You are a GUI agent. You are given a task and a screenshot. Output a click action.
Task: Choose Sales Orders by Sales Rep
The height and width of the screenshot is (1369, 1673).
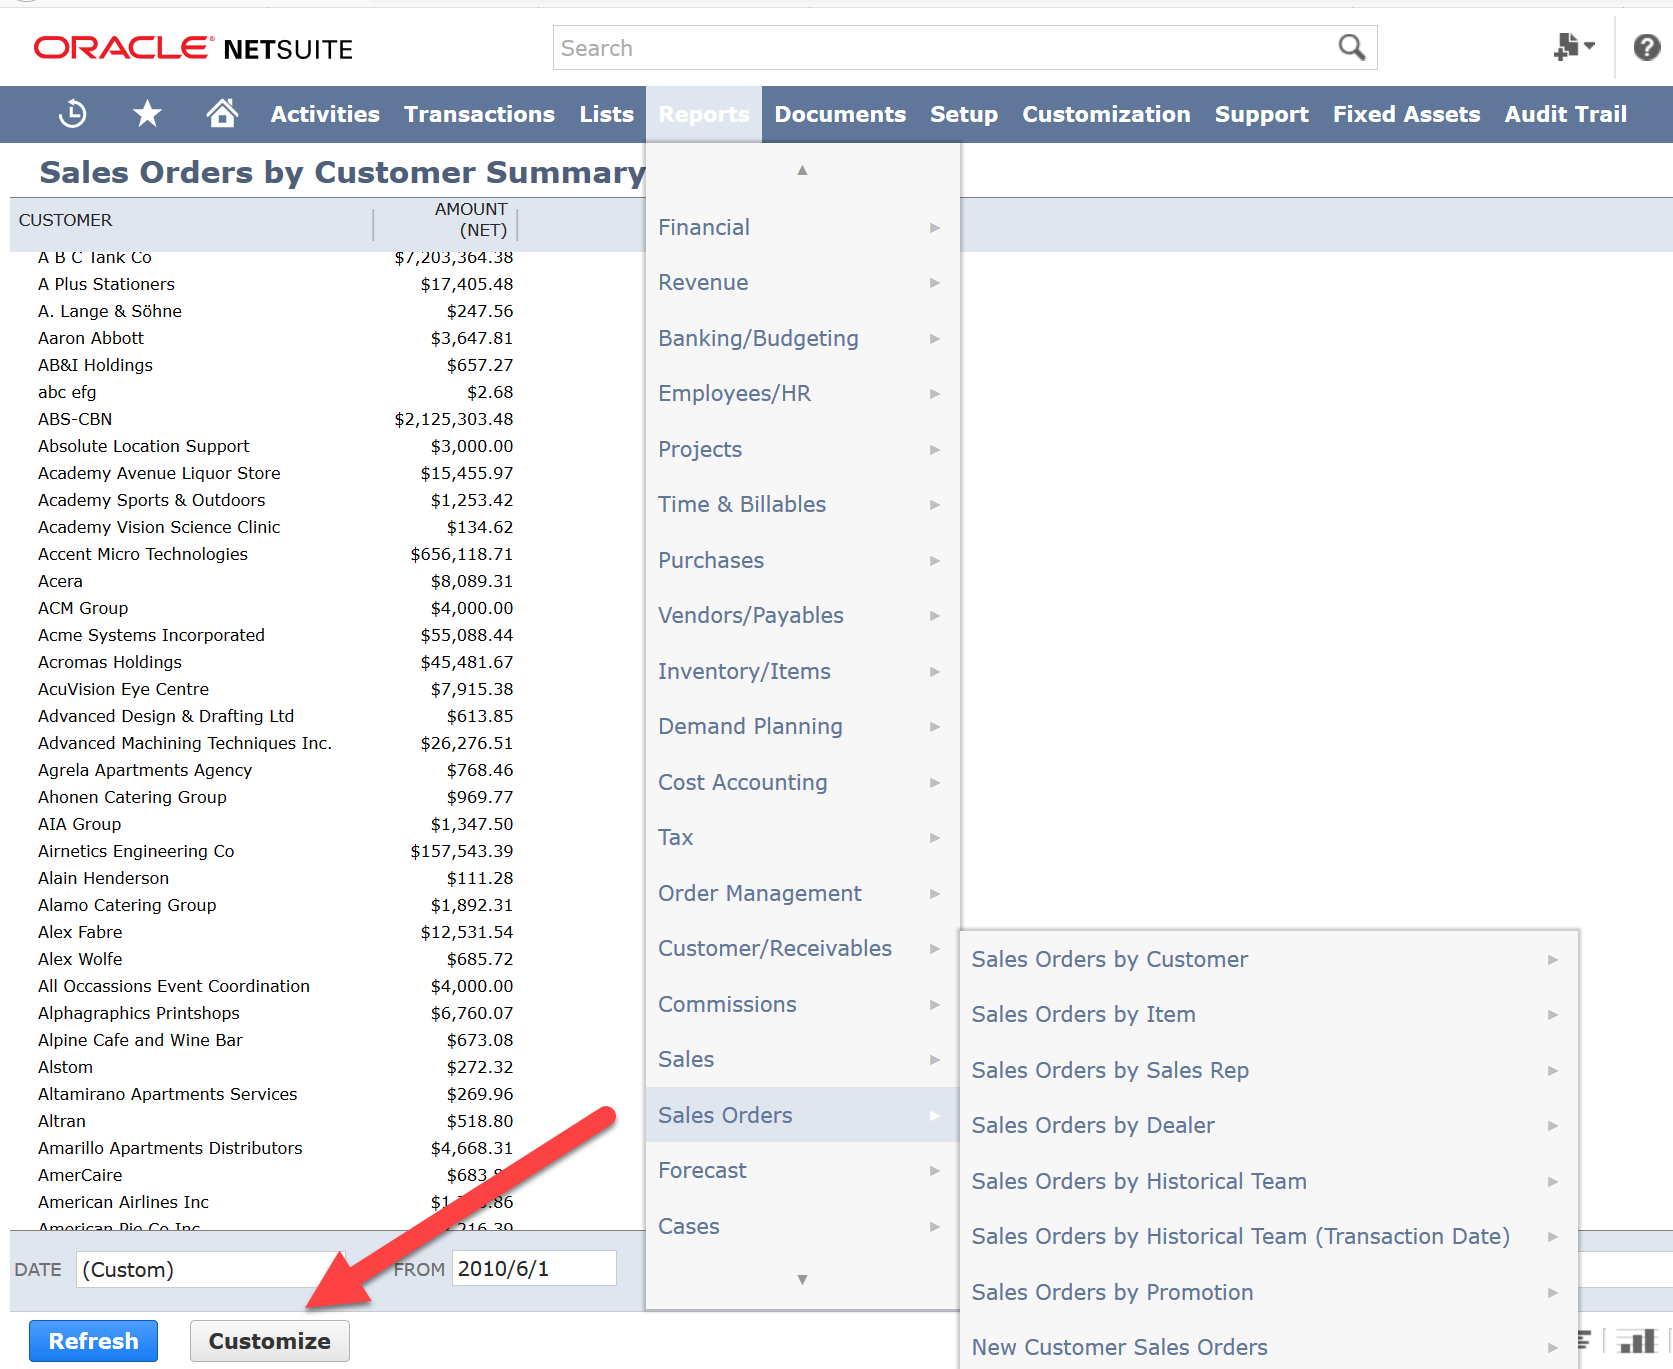[x=1269, y=1070]
